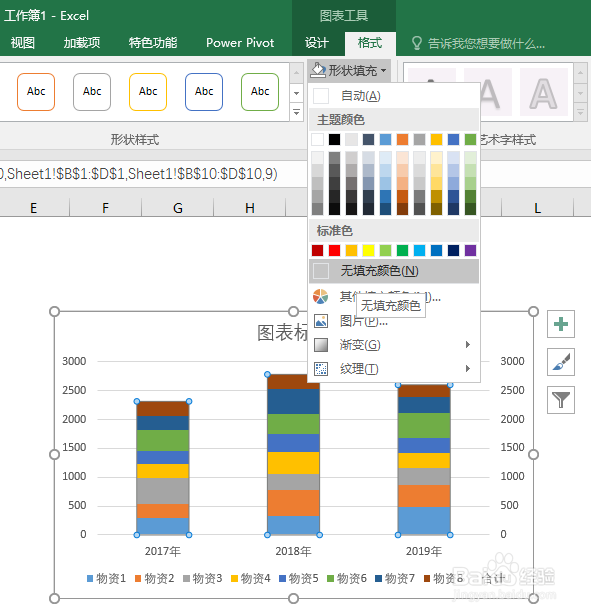This screenshot has height=616, width=591.
Task: Open Chart Styles paintbrush icon
Action: point(561,362)
